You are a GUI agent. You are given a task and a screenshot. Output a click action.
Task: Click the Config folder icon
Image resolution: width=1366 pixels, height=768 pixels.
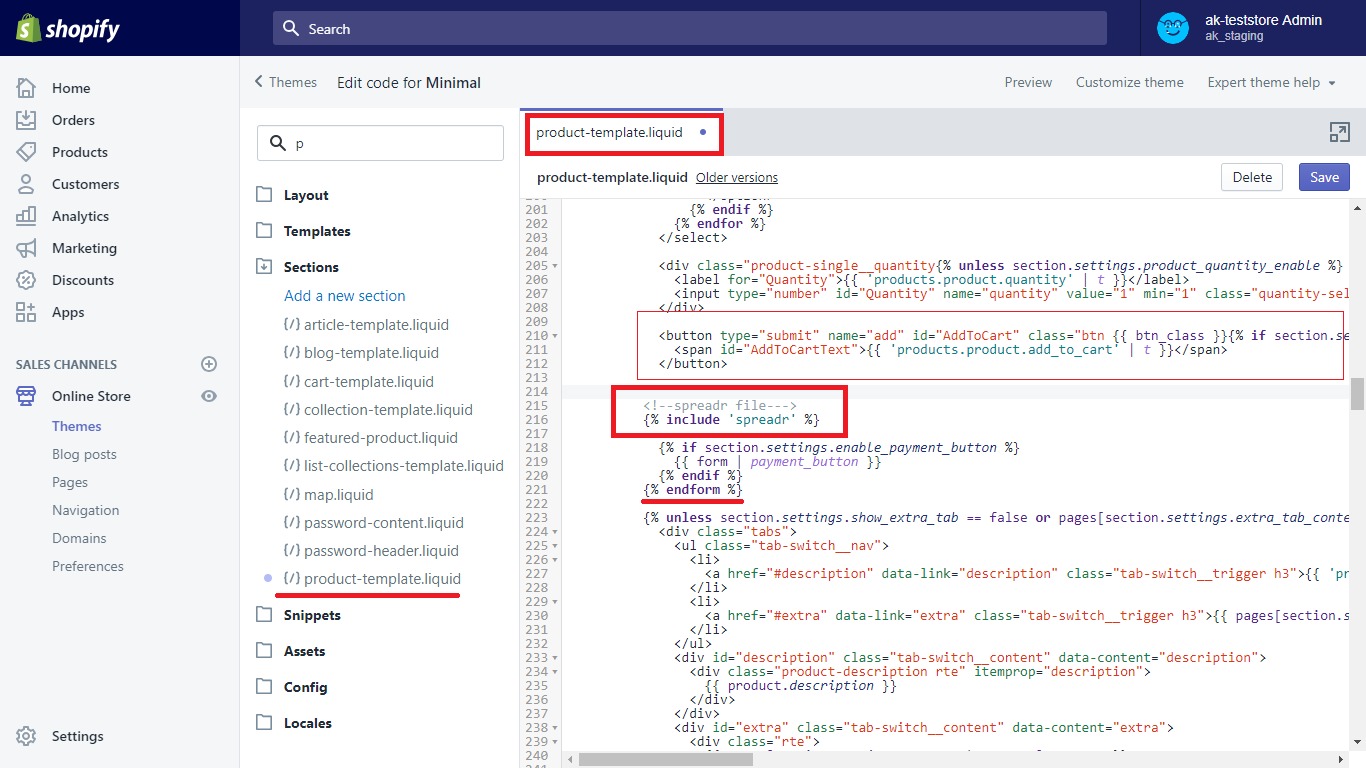coord(264,687)
